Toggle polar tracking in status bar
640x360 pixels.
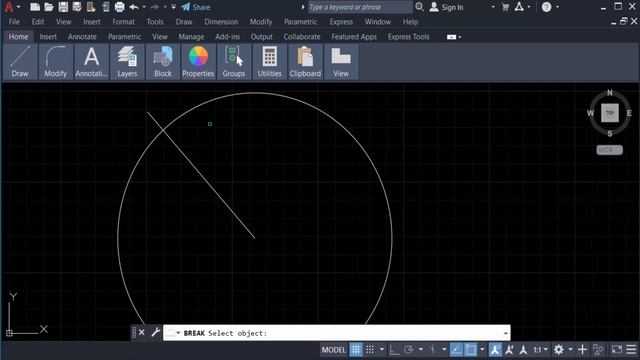pyautogui.click(x=409, y=350)
